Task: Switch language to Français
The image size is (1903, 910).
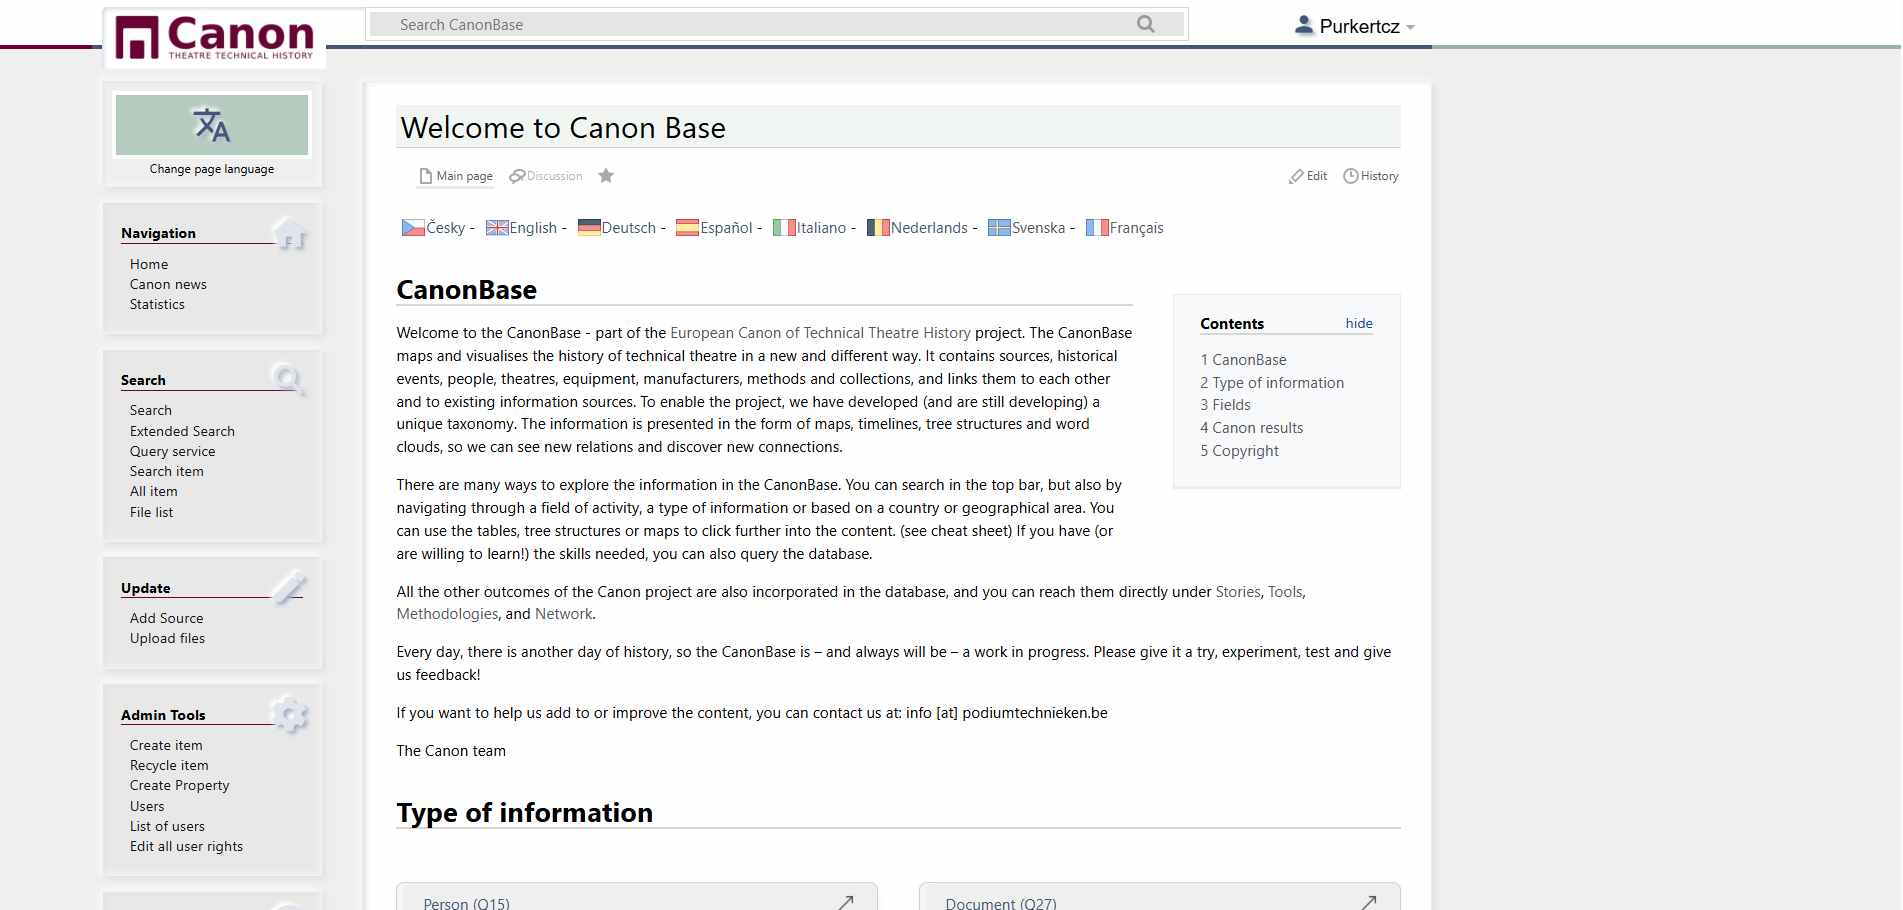Action: coord(1137,228)
